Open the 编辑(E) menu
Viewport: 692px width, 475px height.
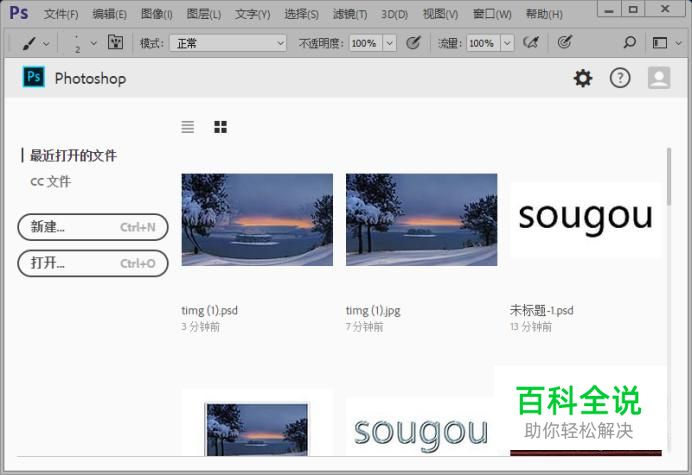[x=109, y=14]
